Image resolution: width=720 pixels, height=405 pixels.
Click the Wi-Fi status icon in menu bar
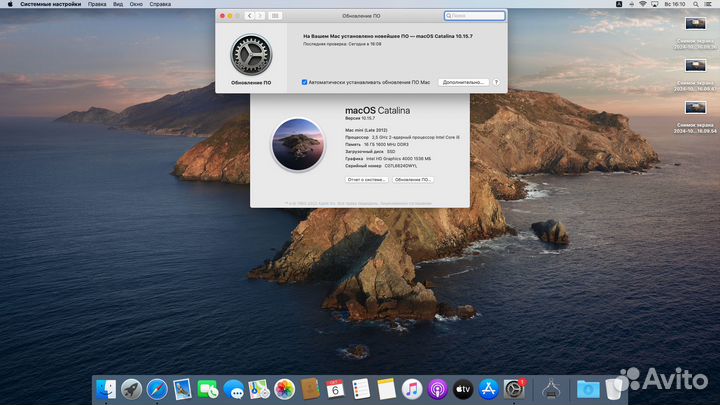click(x=643, y=4)
